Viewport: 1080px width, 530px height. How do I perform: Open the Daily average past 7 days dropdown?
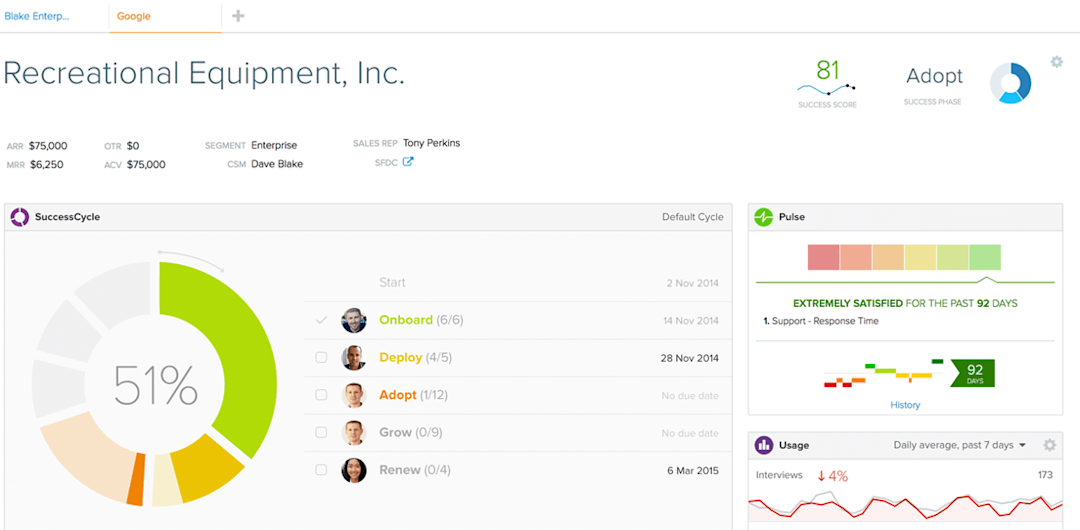tap(959, 445)
